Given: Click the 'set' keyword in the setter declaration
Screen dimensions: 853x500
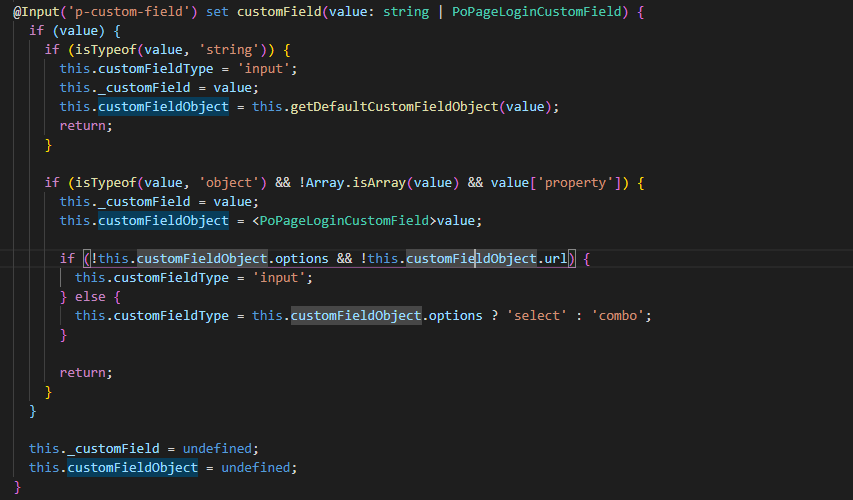Looking at the screenshot, I should pyautogui.click(x=217, y=11).
